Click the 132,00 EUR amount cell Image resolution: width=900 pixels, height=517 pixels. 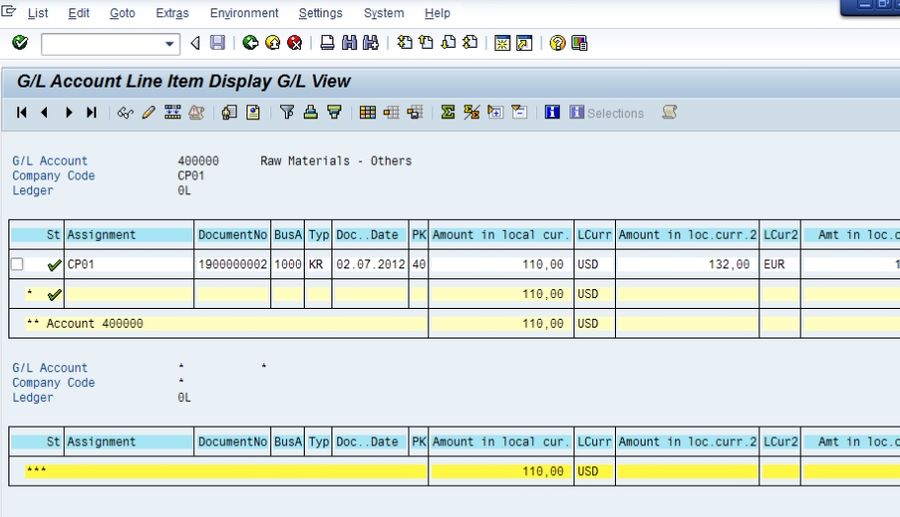coord(687,265)
